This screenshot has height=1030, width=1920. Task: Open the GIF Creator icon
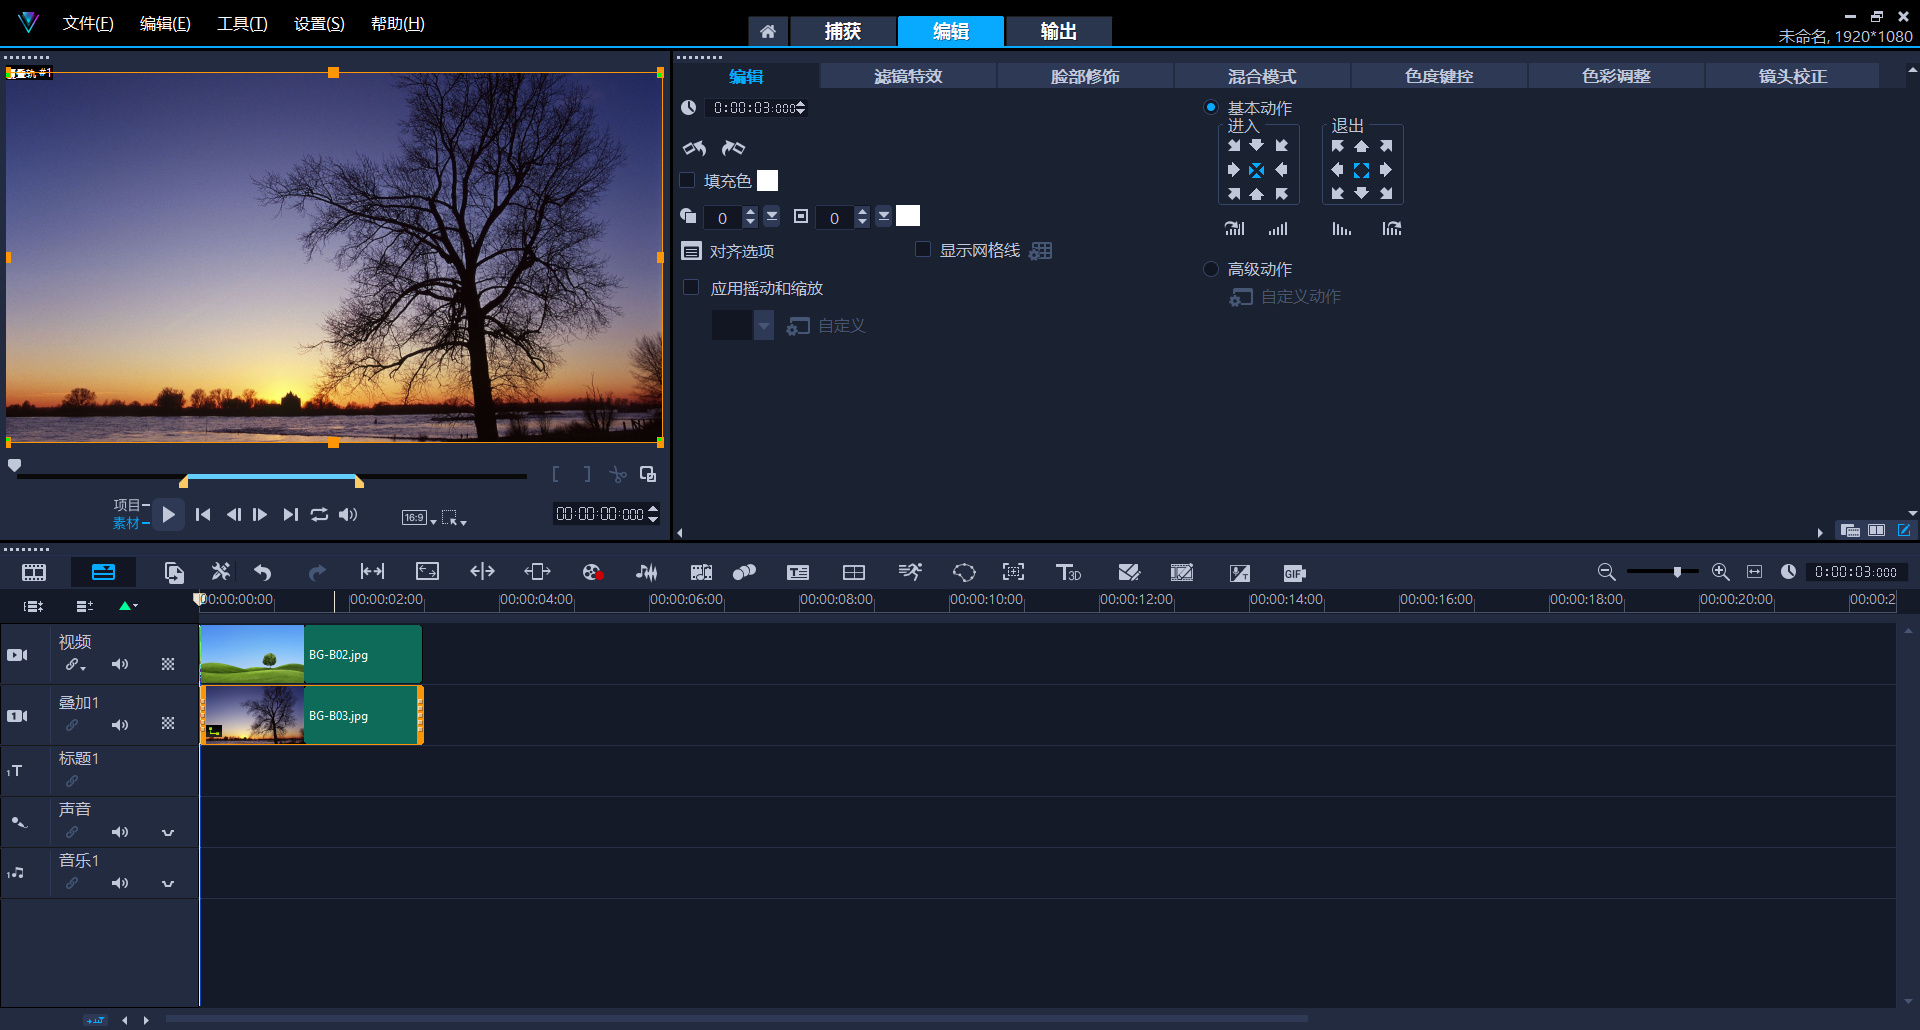point(1294,573)
